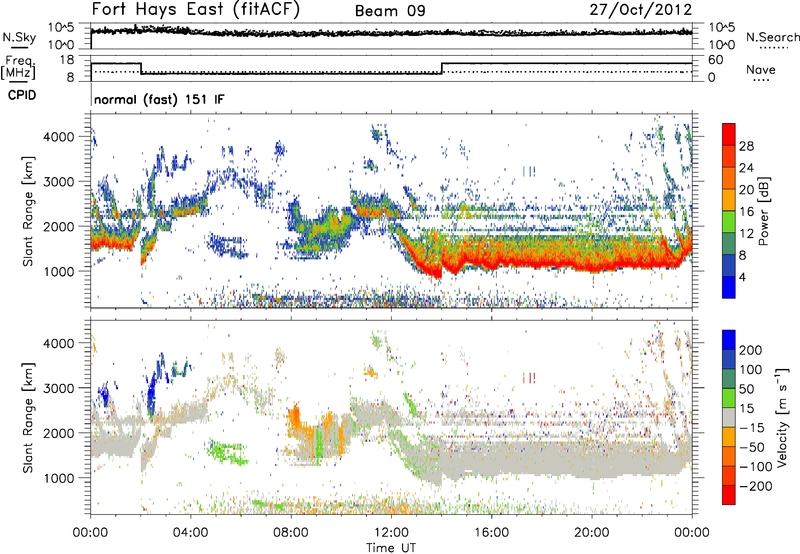Click the "16:00" time tick label

pyautogui.click(x=491, y=533)
